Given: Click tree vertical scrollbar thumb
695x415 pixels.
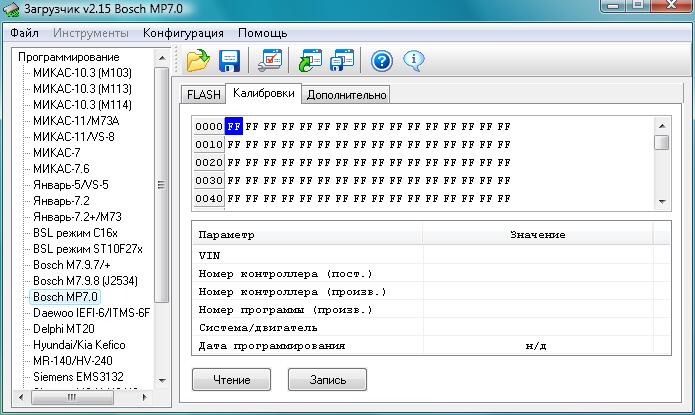Looking at the screenshot, I should [162, 184].
